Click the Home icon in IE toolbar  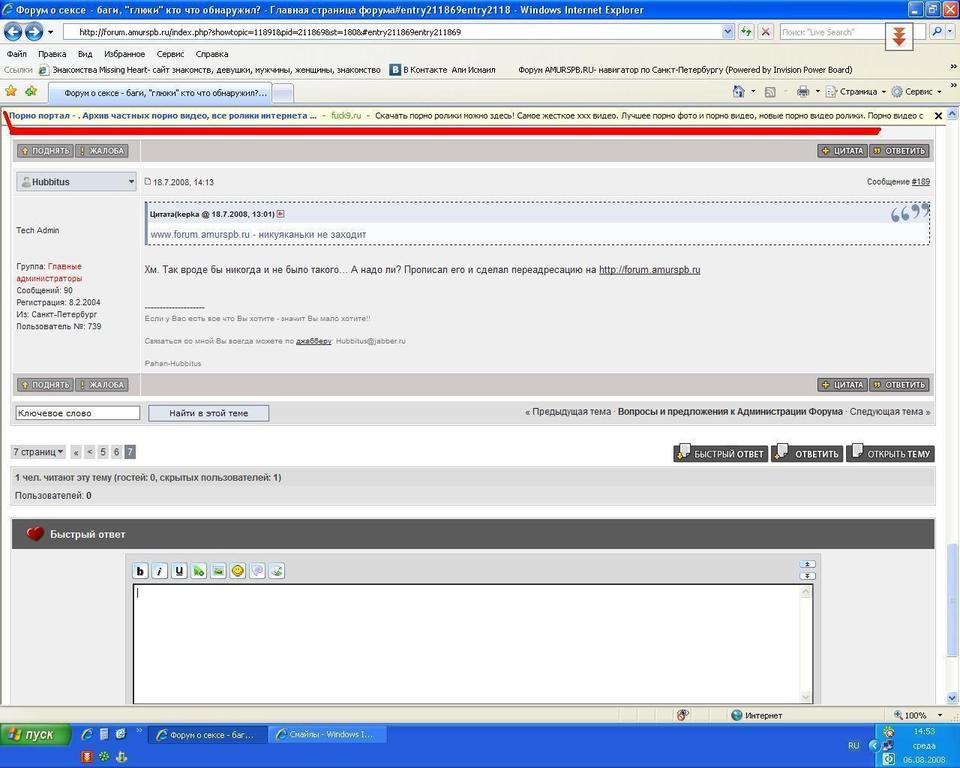tap(738, 92)
